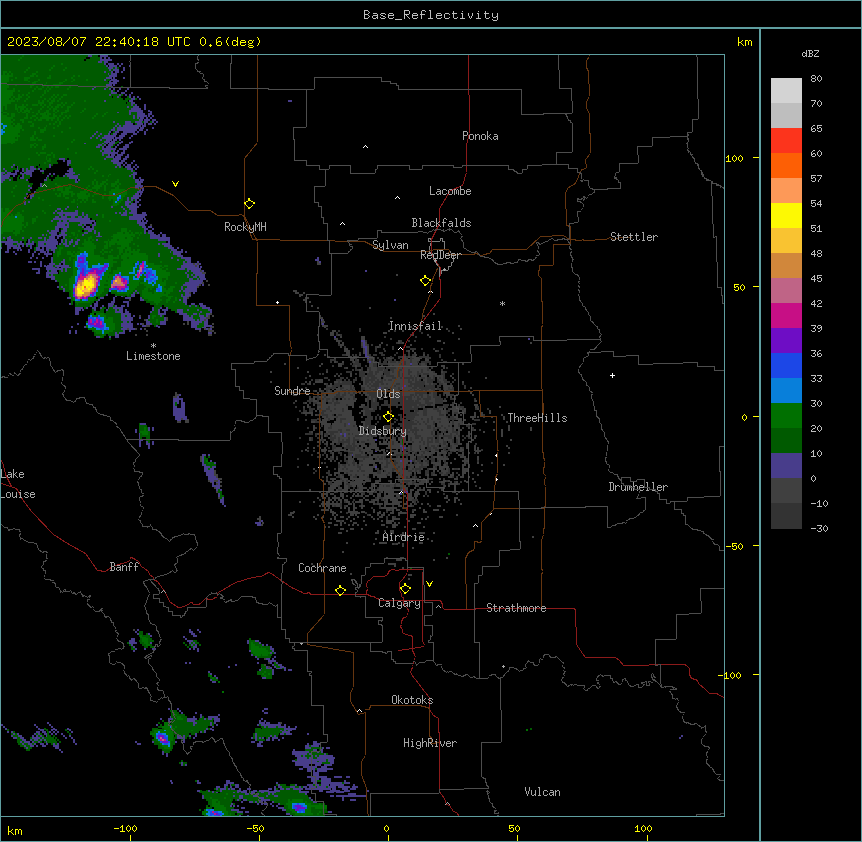Click the 0.6(deg) elevation angle text
This screenshot has height=842, width=862.
point(230,42)
